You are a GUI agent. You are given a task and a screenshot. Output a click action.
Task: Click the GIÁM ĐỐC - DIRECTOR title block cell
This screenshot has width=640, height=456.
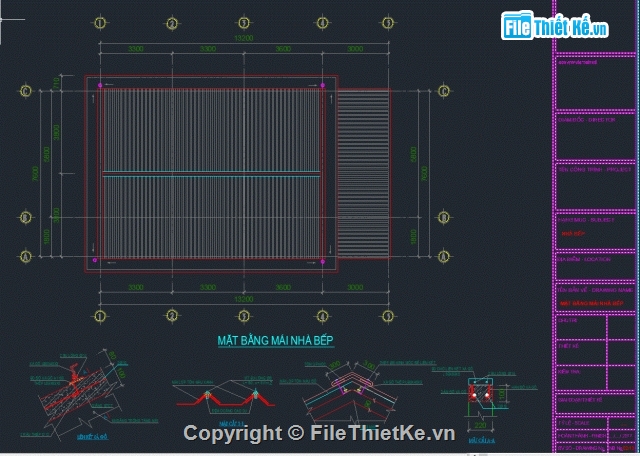[595, 136]
